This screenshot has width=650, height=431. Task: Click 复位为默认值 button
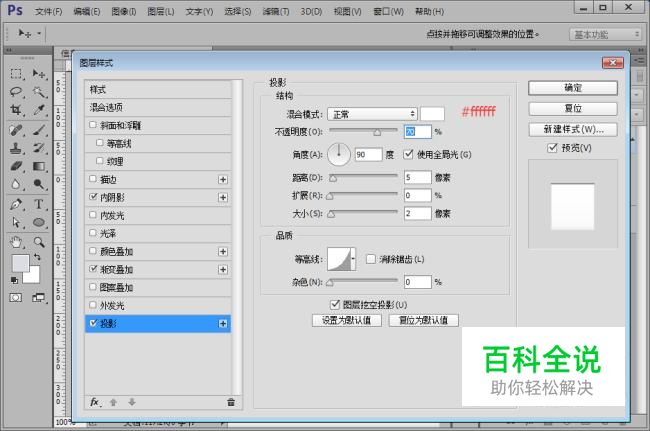(x=423, y=320)
